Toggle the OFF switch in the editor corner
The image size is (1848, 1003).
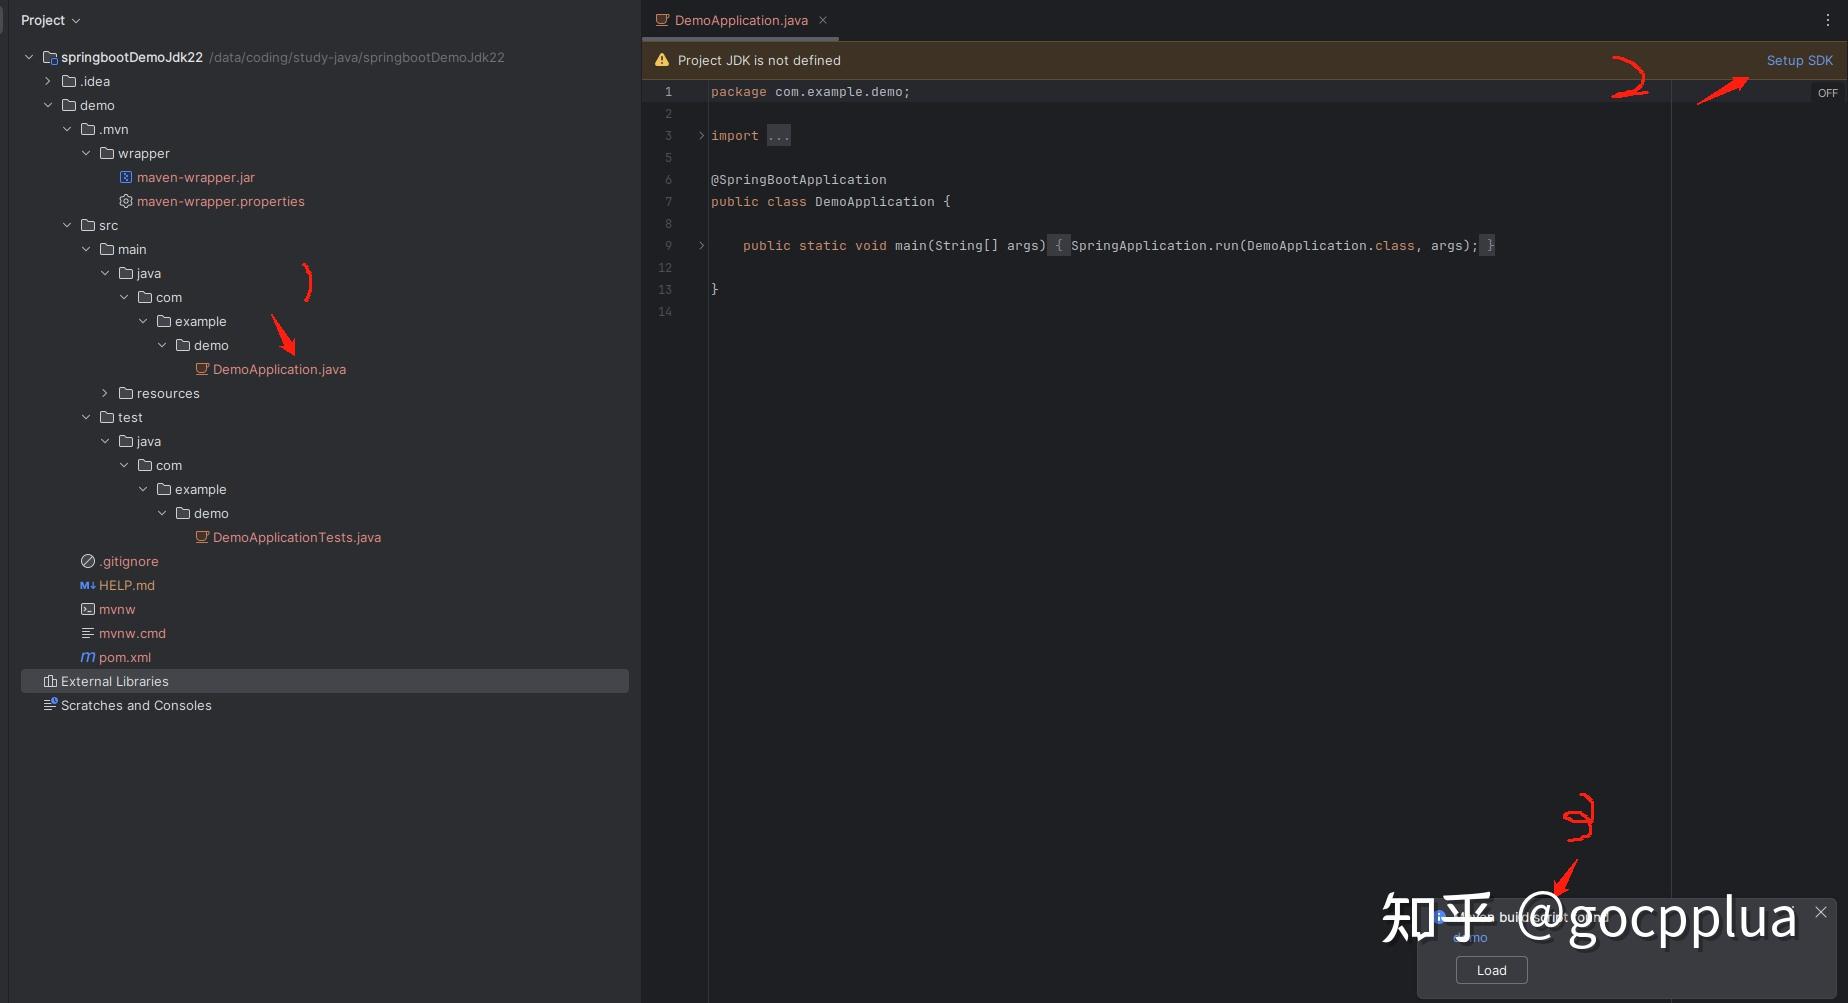click(x=1827, y=92)
